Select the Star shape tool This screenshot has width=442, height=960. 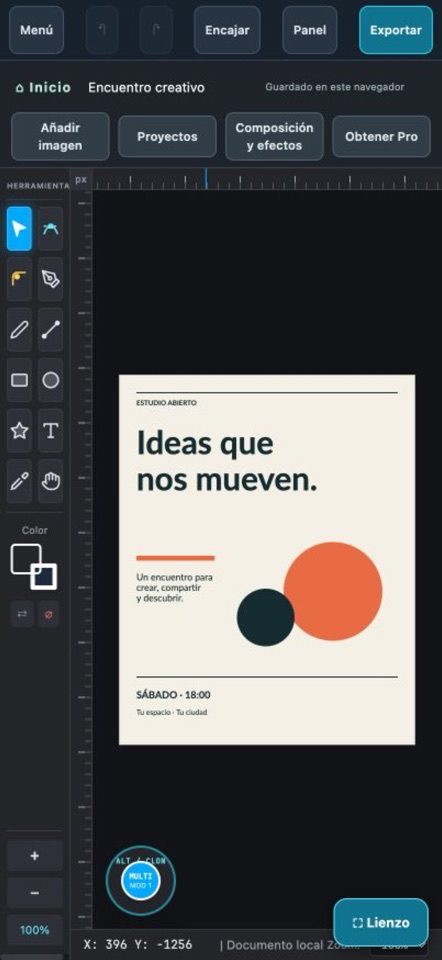coord(19,430)
